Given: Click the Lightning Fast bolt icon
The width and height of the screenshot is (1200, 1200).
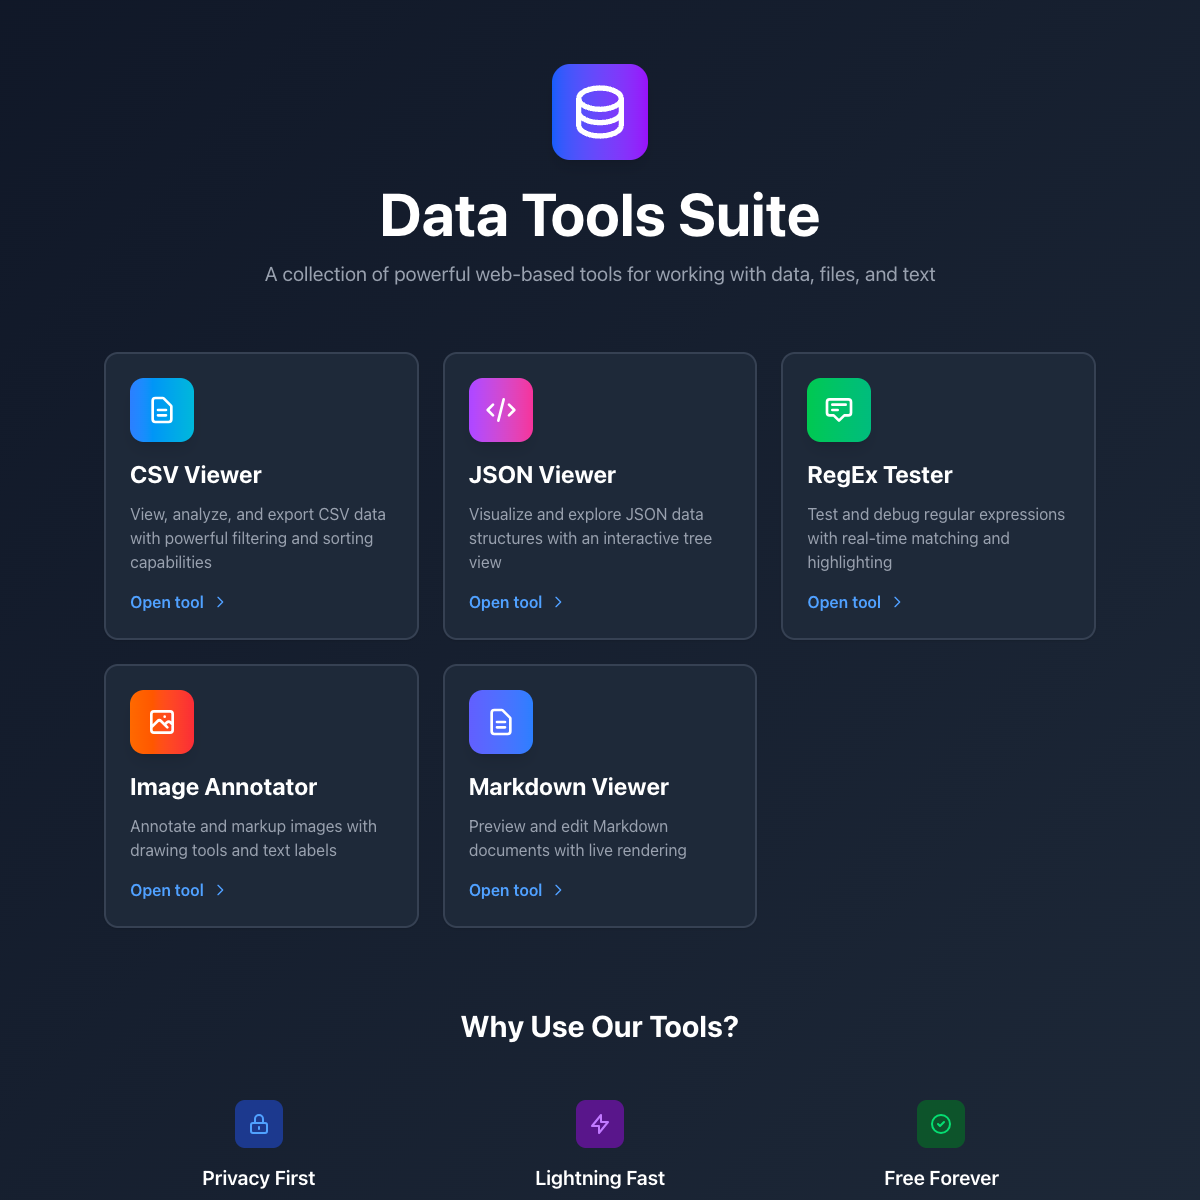Looking at the screenshot, I should point(599,1124).
